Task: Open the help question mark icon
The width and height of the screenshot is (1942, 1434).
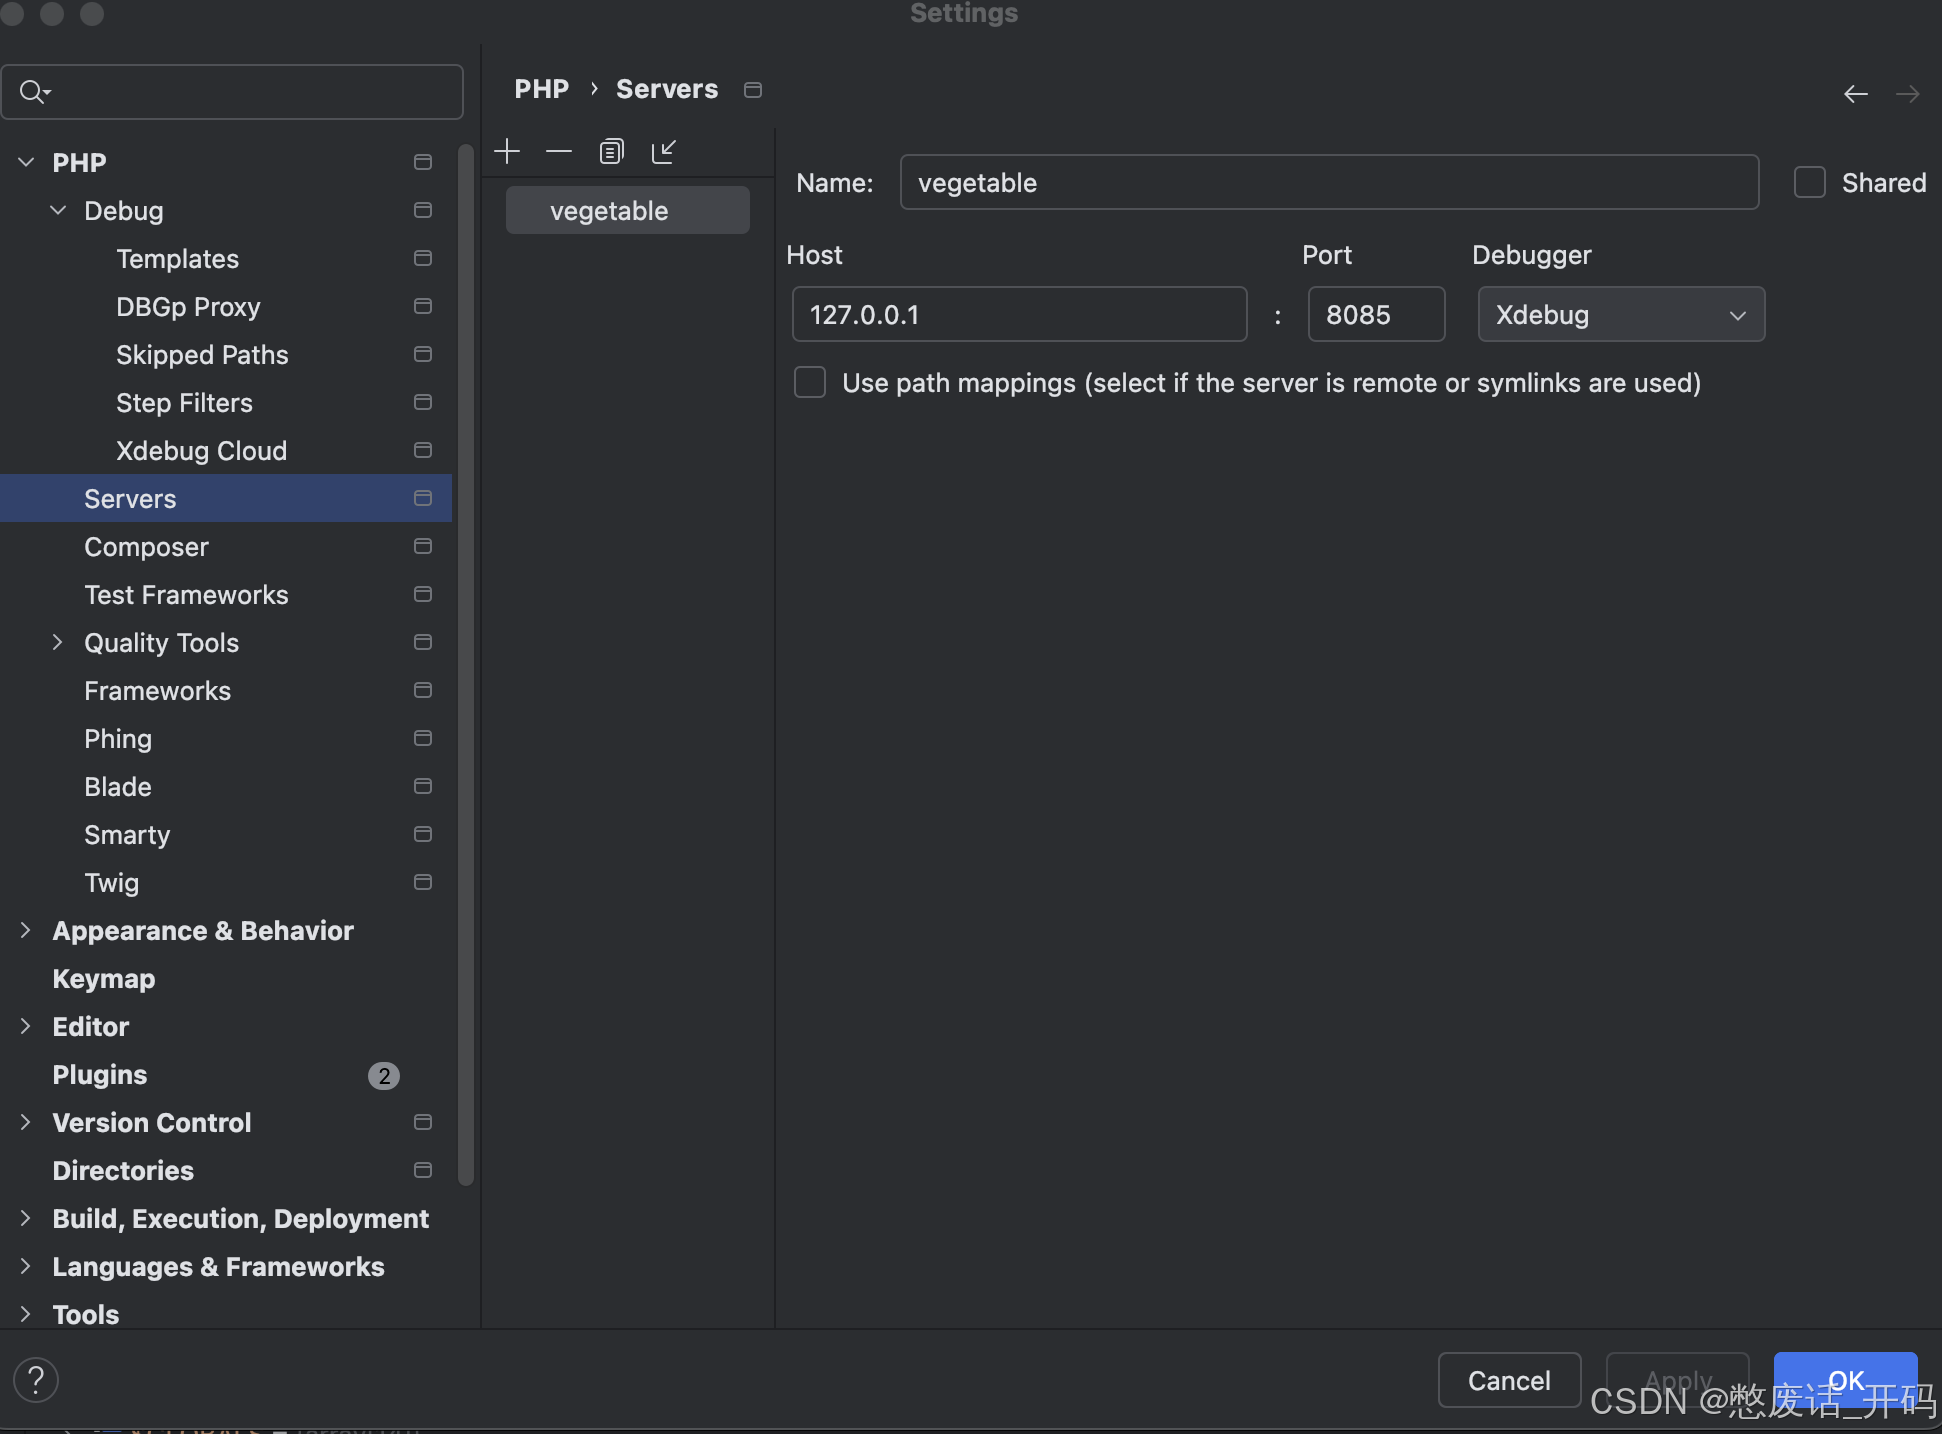Action: click(36, 1380)
